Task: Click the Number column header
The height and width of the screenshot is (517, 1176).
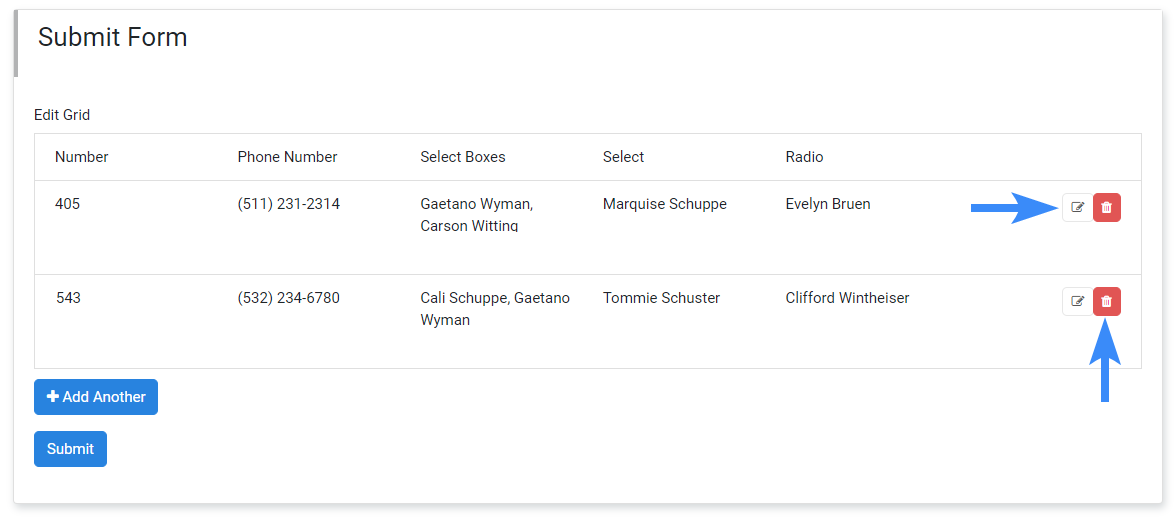Action: click(x=82, y=157)
